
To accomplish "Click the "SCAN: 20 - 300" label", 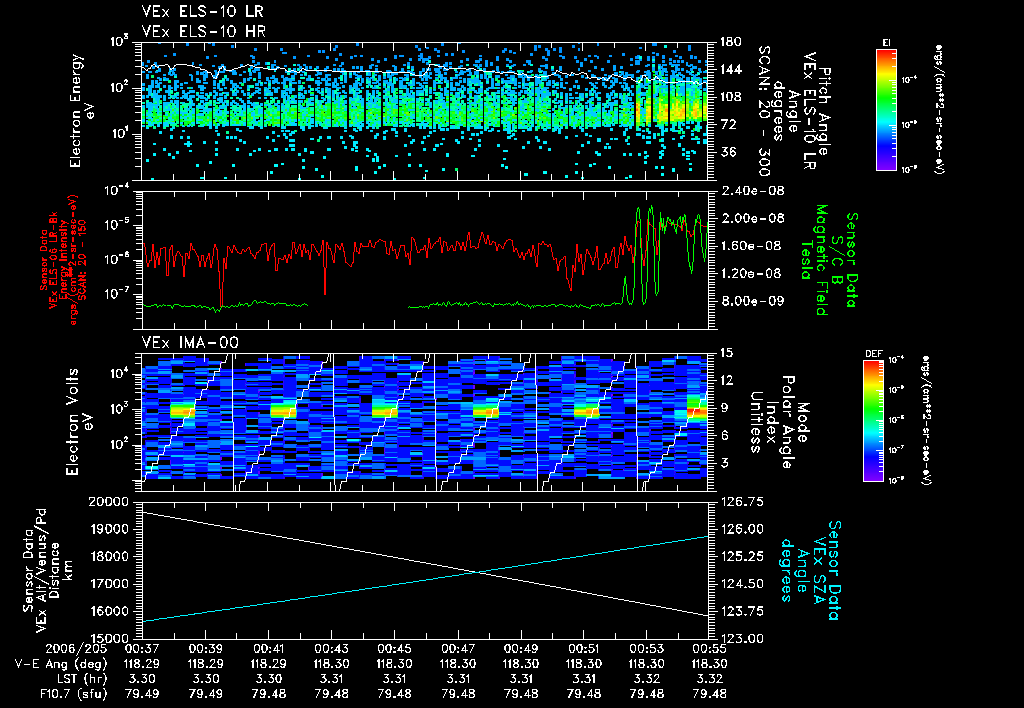I will (x=763, y=110).
